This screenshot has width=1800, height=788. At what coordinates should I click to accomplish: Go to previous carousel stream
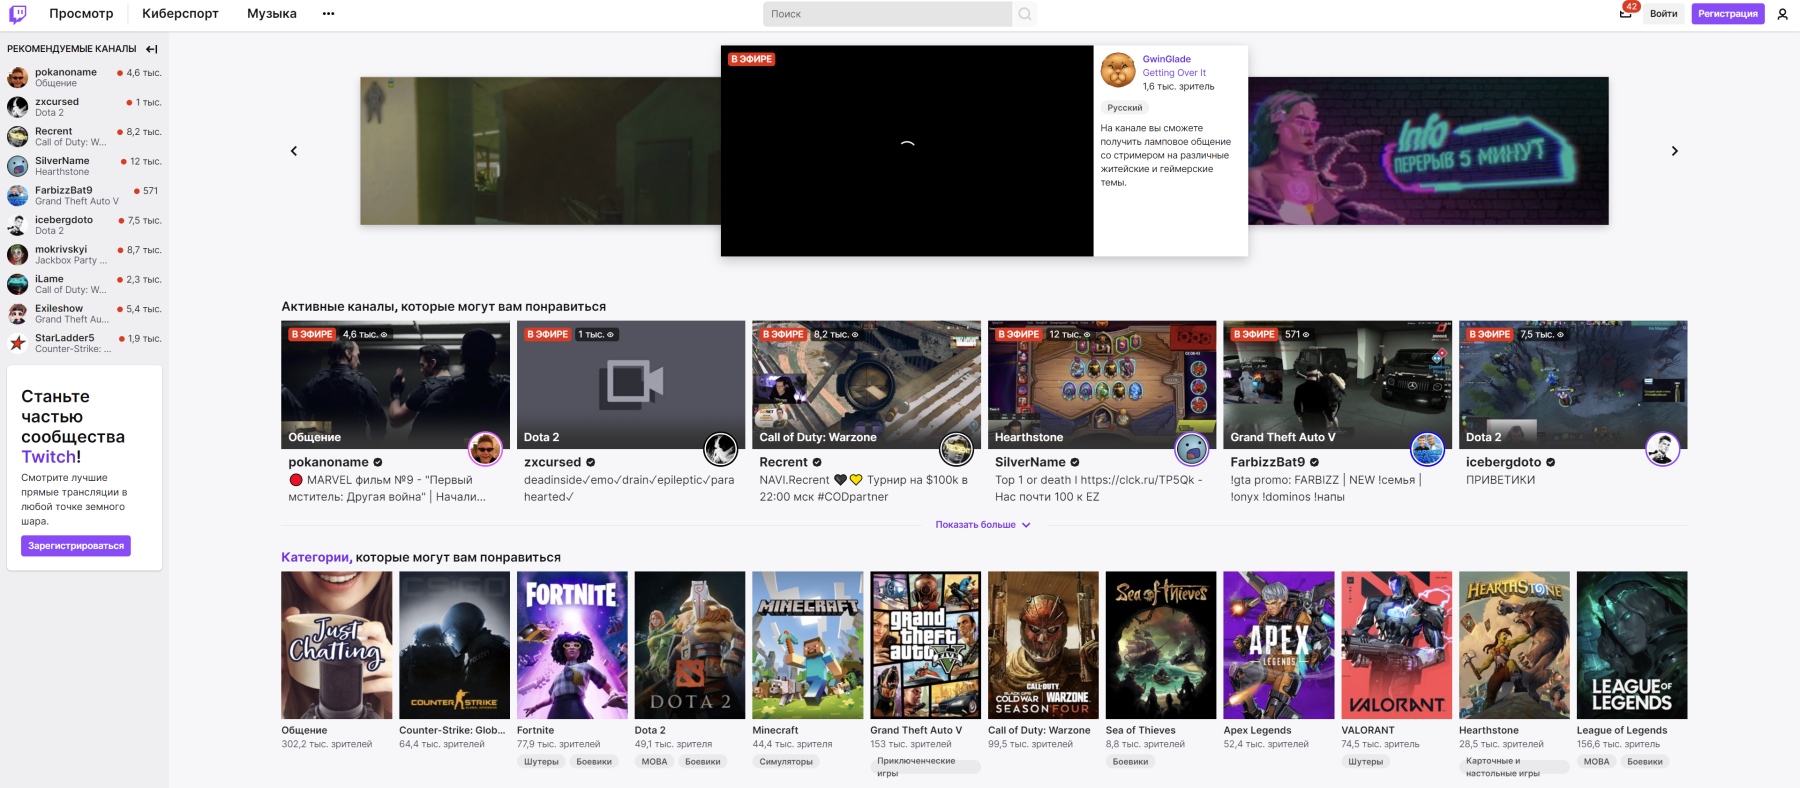click(294, 151)
